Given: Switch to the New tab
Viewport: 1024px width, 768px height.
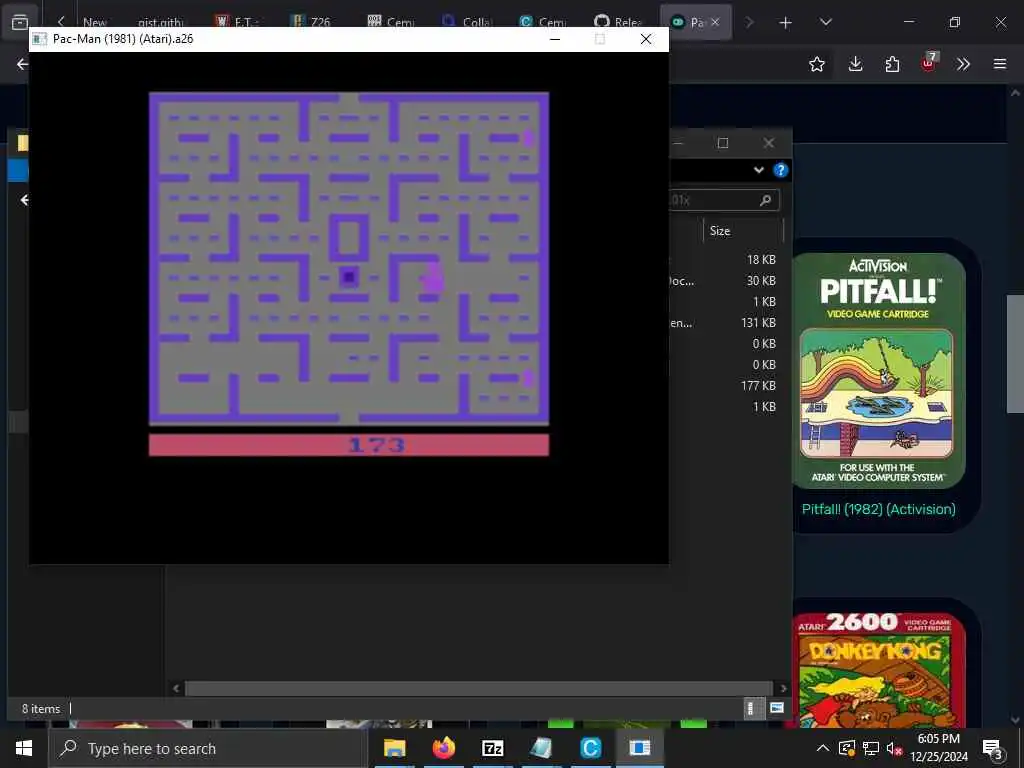Looking at the screenshot, I should click(x=93, y=22).
